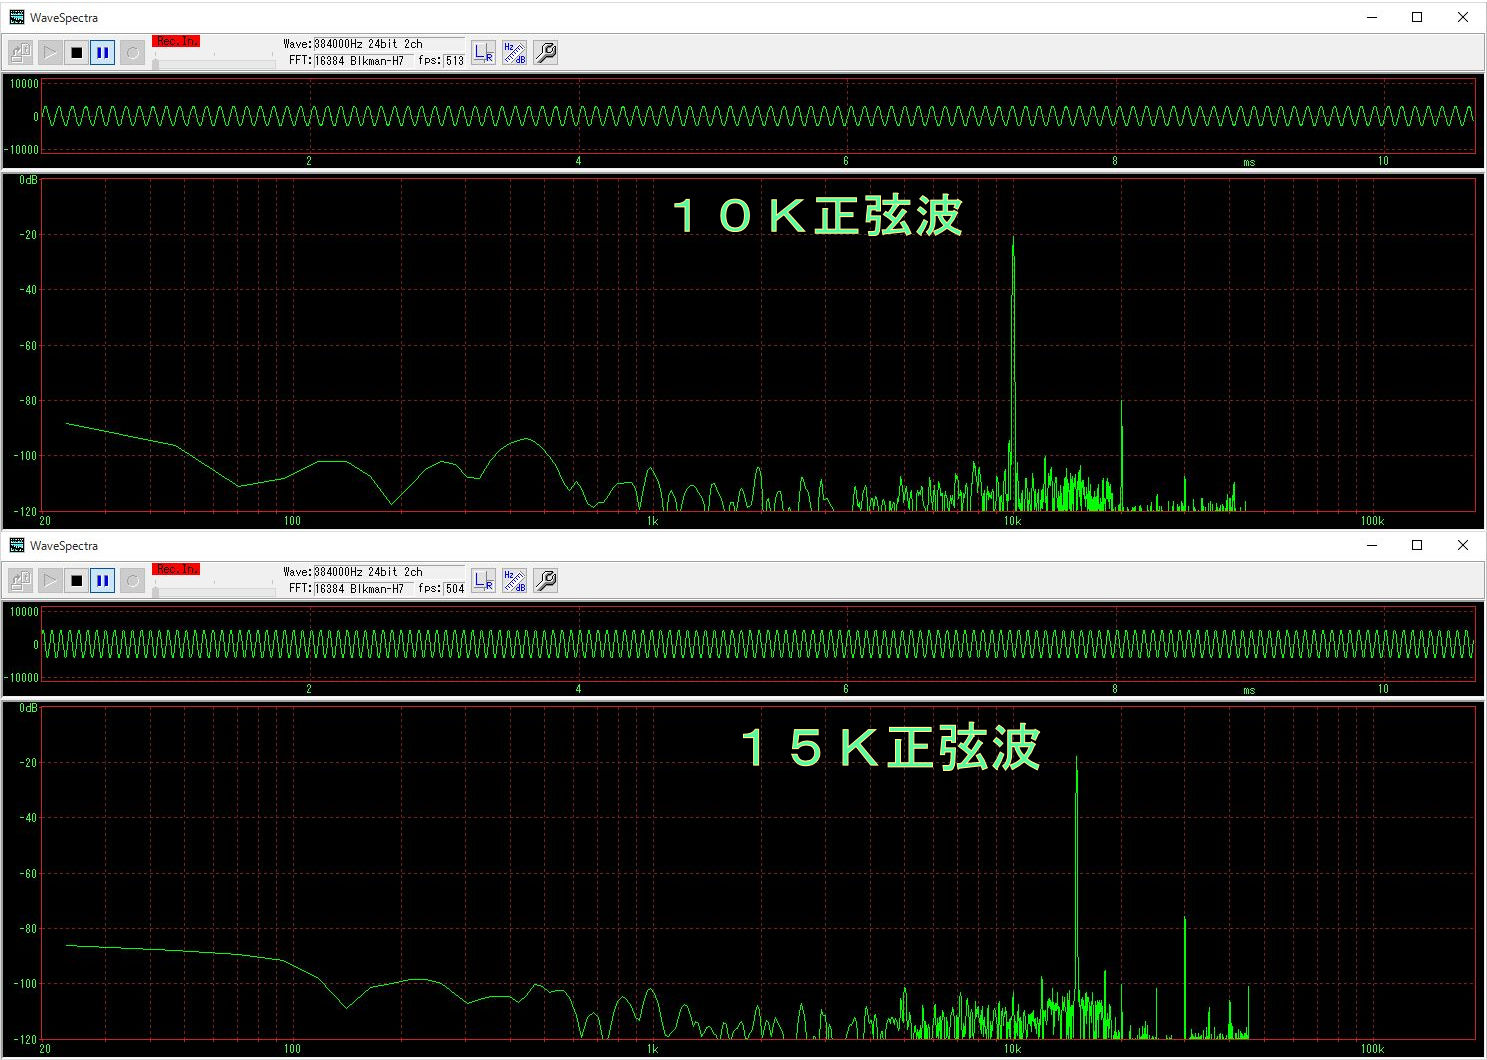Click the fps value 504

455,588
